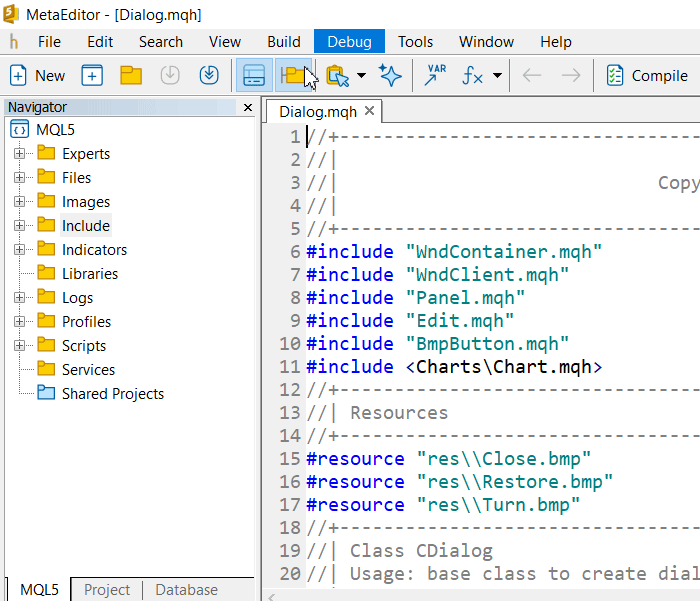Screen dimensions: 700x601
Task: Open the Build menu
Action: [283, 42]
